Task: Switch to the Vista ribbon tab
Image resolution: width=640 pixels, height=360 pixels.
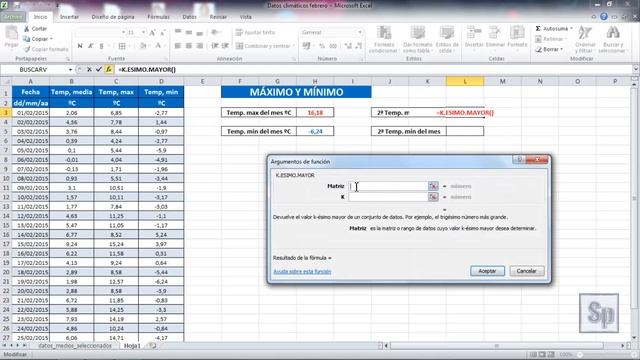Action: [x=245, y=17]
